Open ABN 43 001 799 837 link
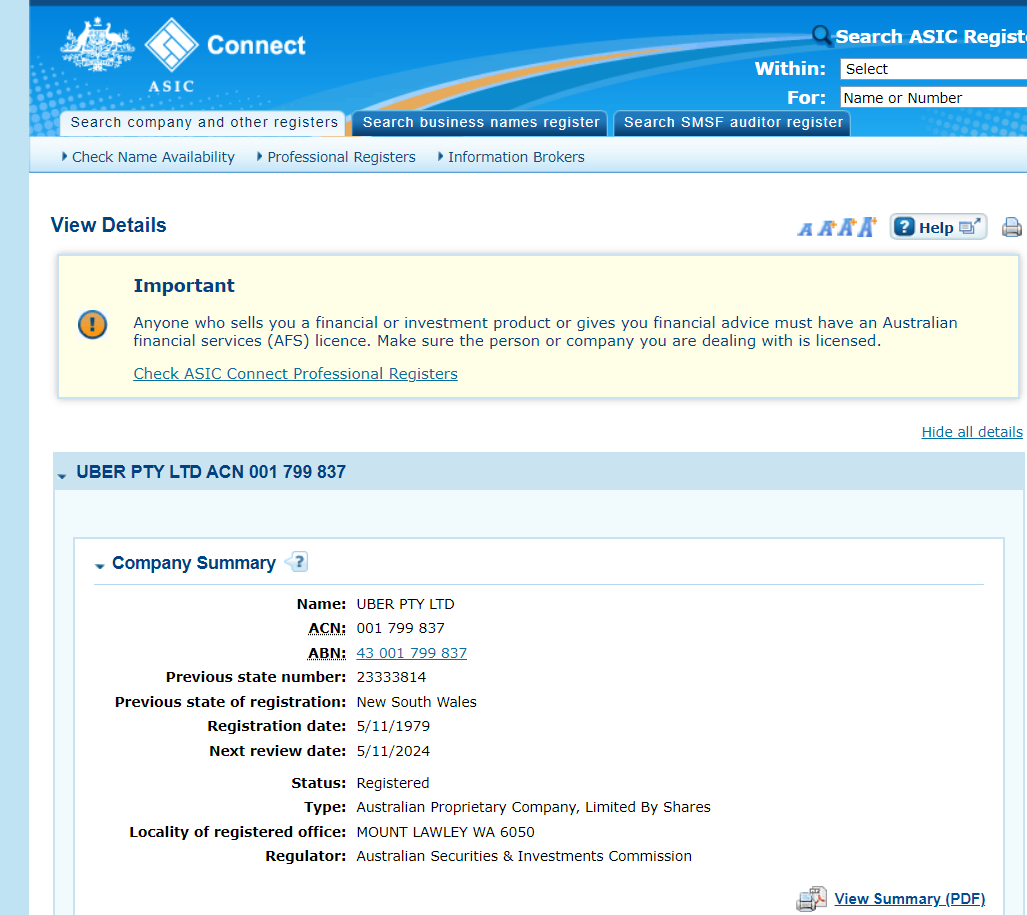Image resolution: width=1027 pixels, height=915 pixels. point(411,653)
